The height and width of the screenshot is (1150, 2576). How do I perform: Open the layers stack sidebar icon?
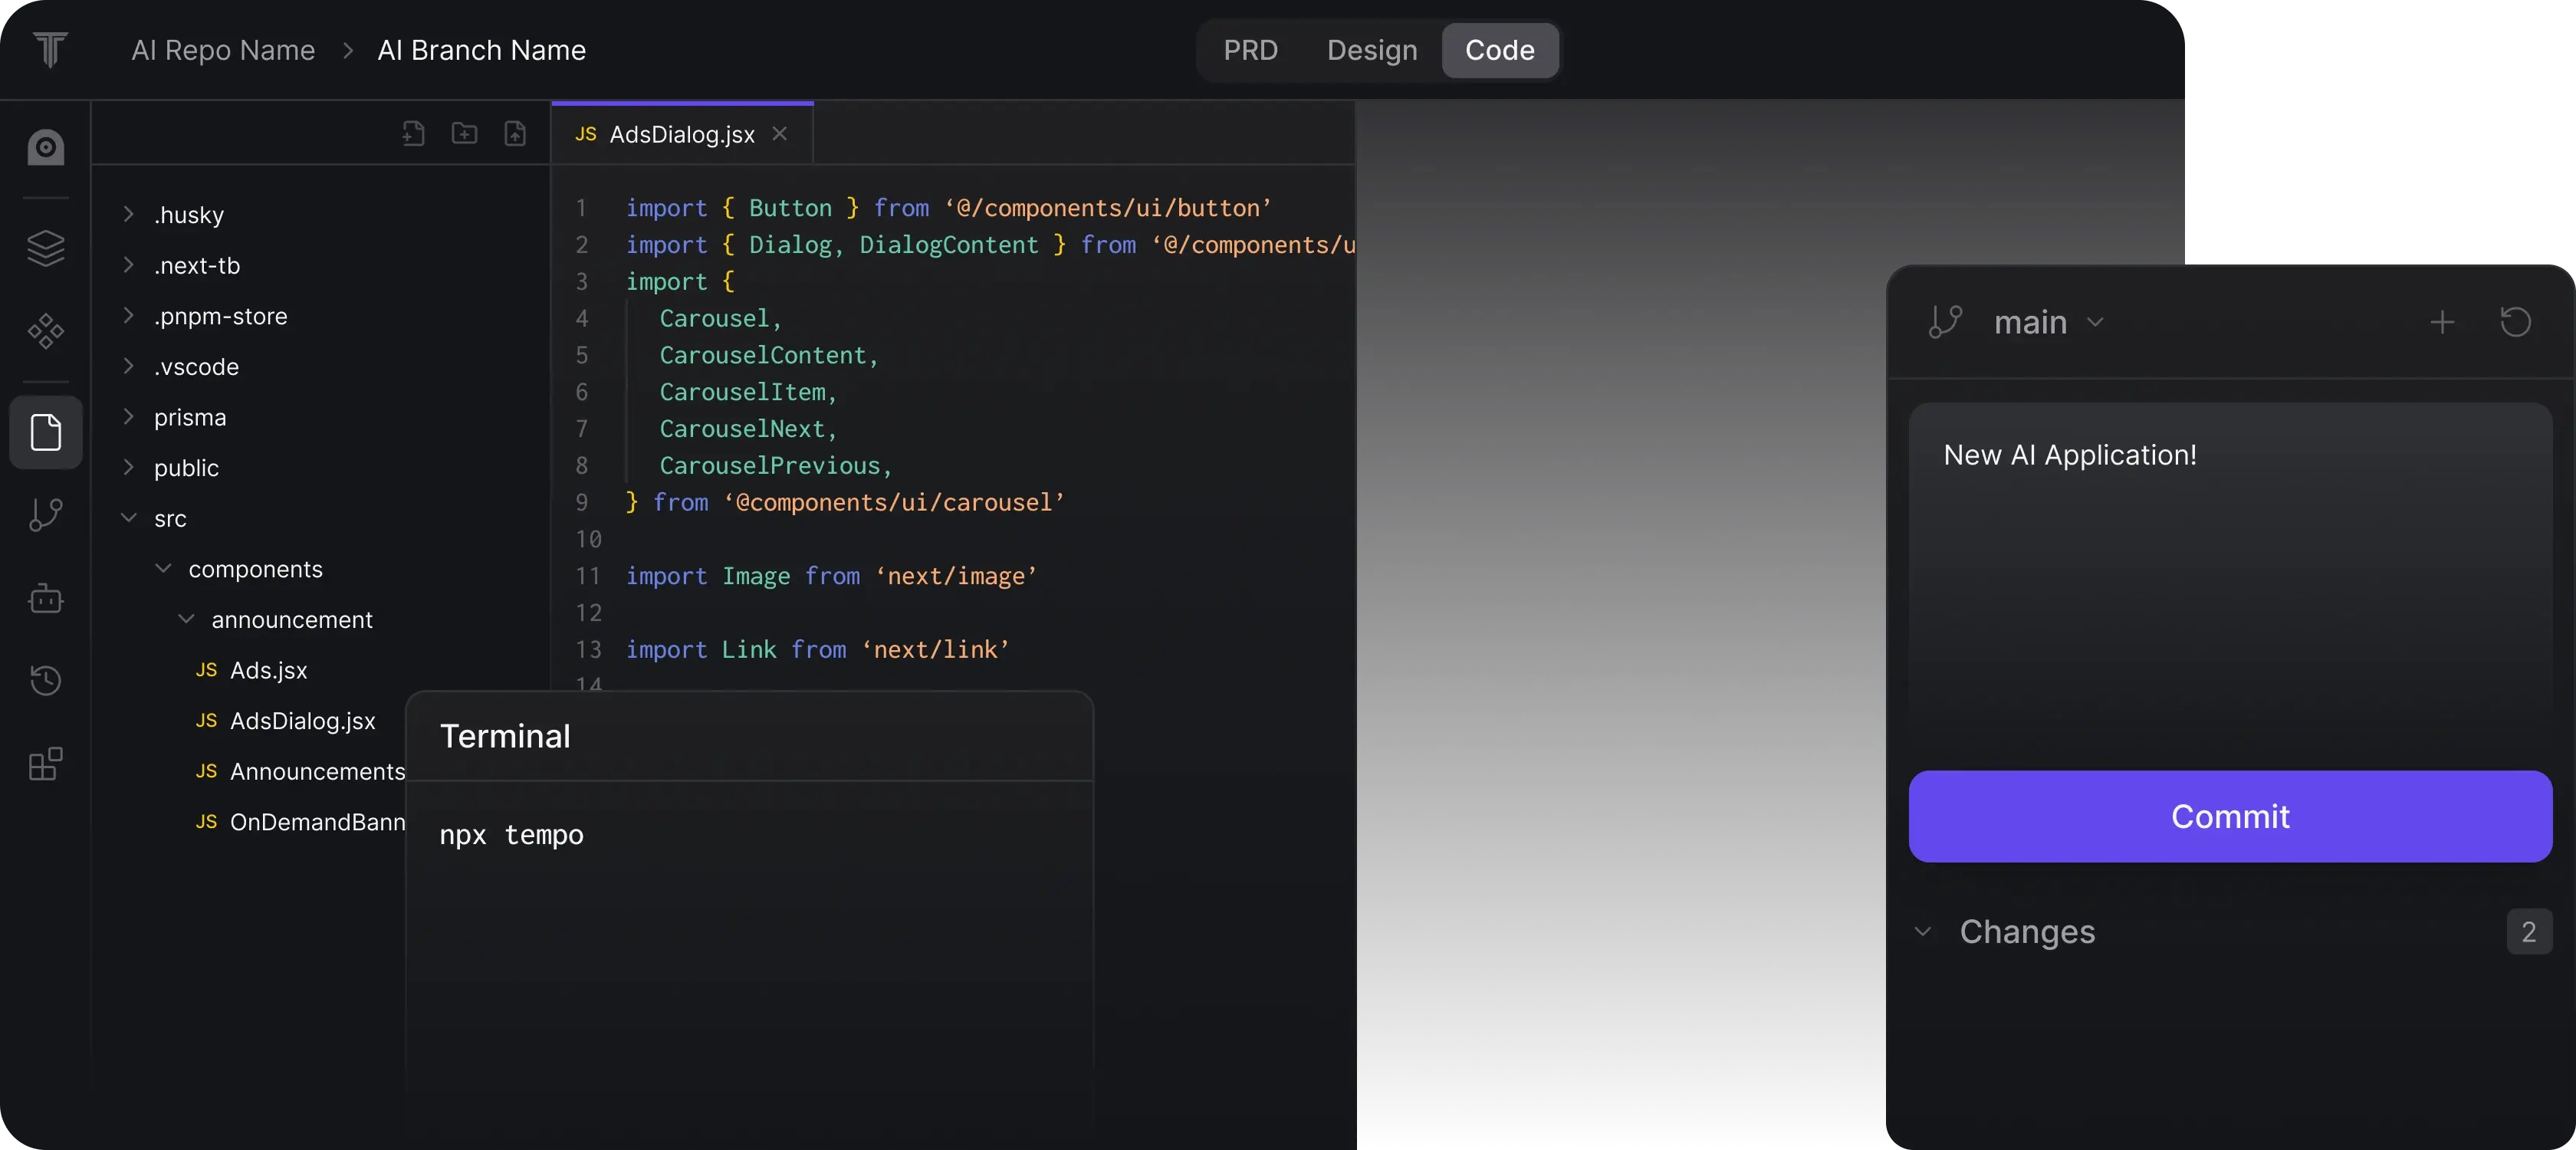(x=46, y=248)
